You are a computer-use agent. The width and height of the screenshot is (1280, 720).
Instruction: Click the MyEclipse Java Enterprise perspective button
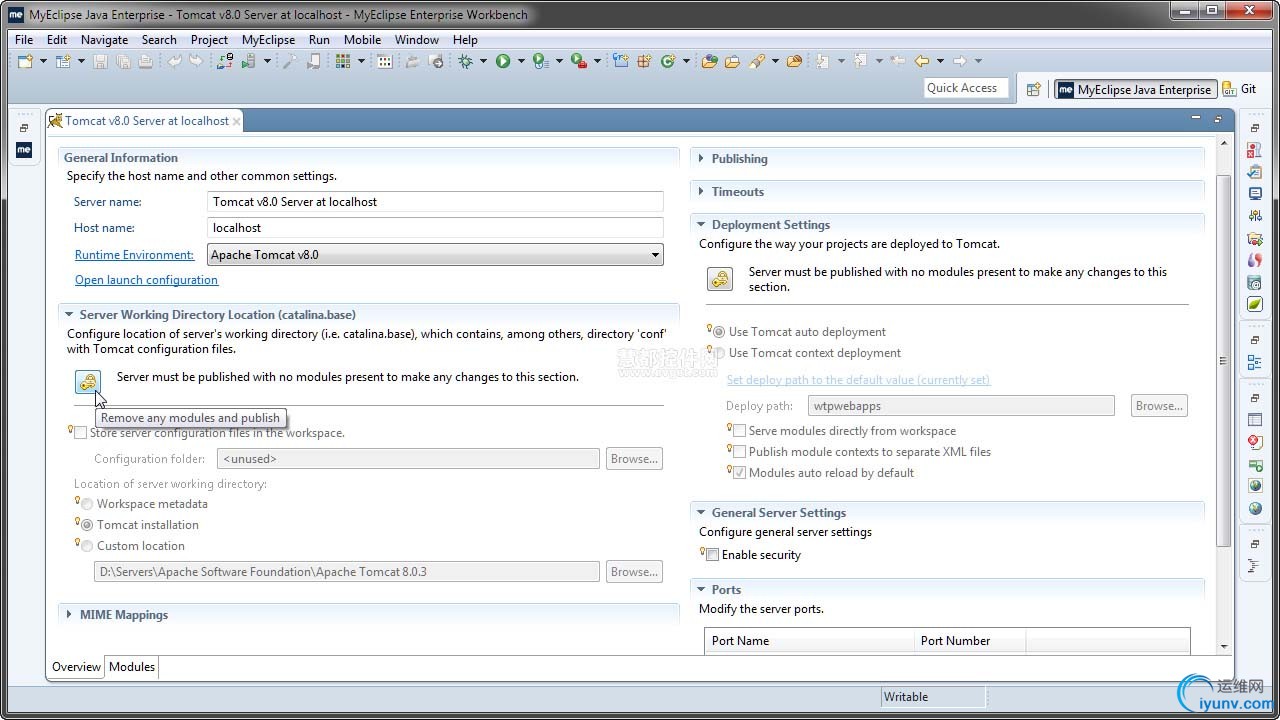click(1136, 89)
